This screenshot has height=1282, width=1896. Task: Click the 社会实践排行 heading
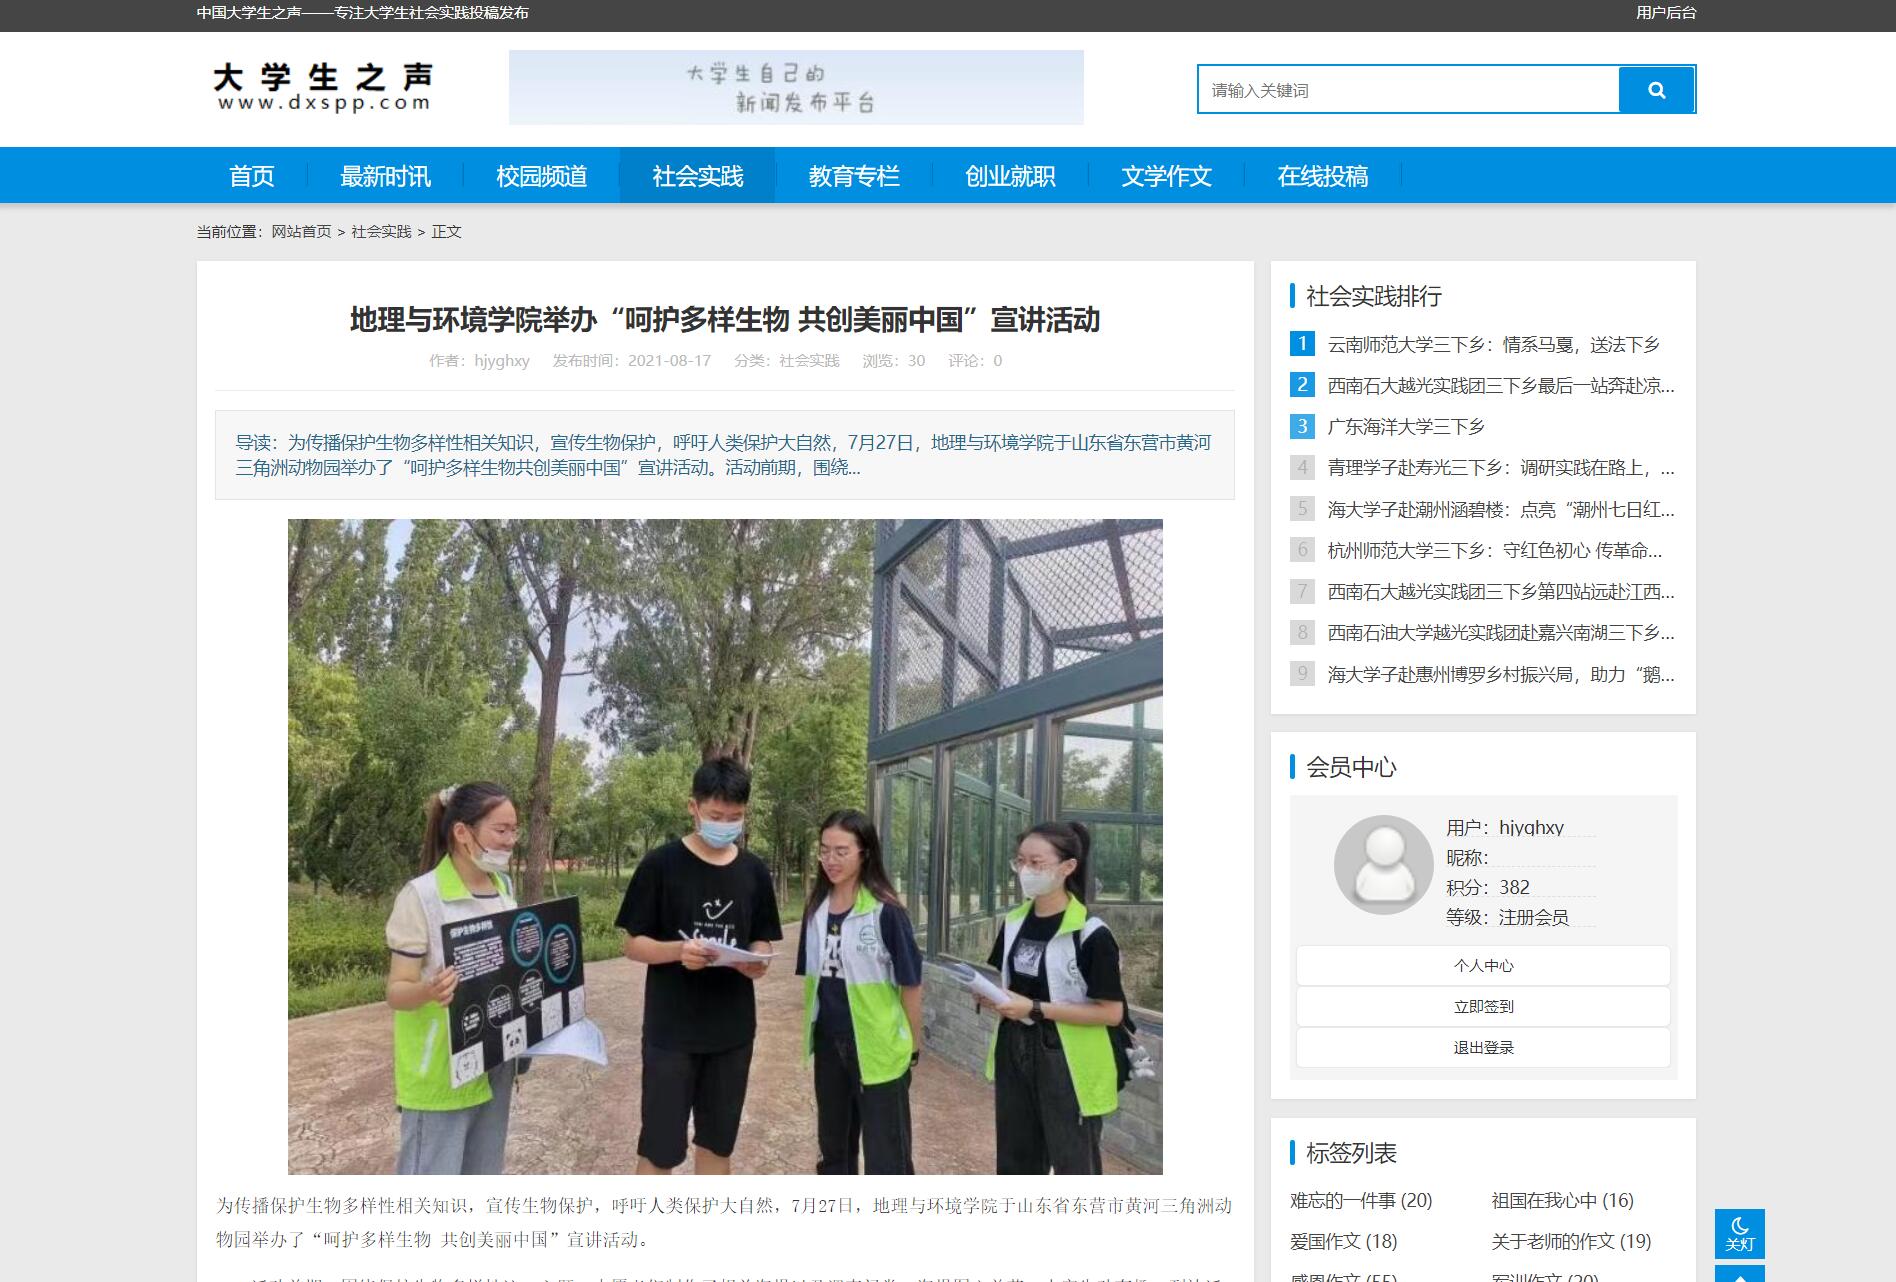click(1373, 296)
